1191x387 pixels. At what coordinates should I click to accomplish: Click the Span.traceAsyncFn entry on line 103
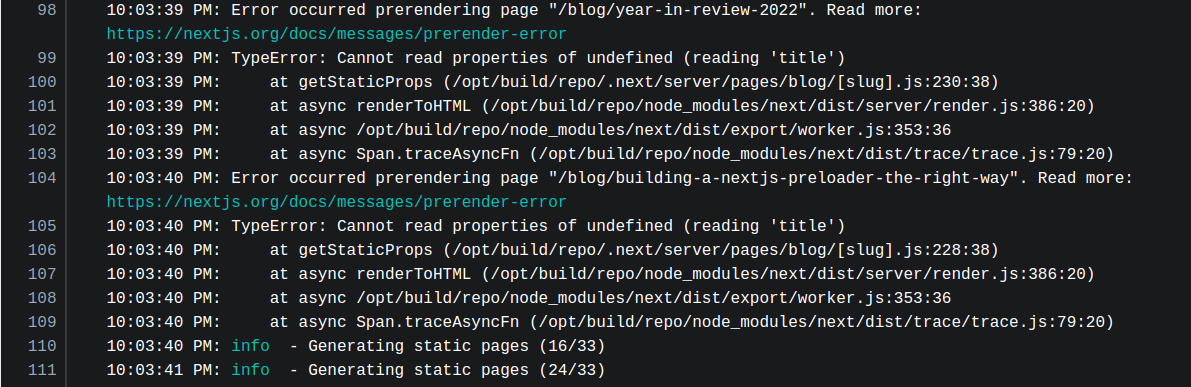point(691,155)
